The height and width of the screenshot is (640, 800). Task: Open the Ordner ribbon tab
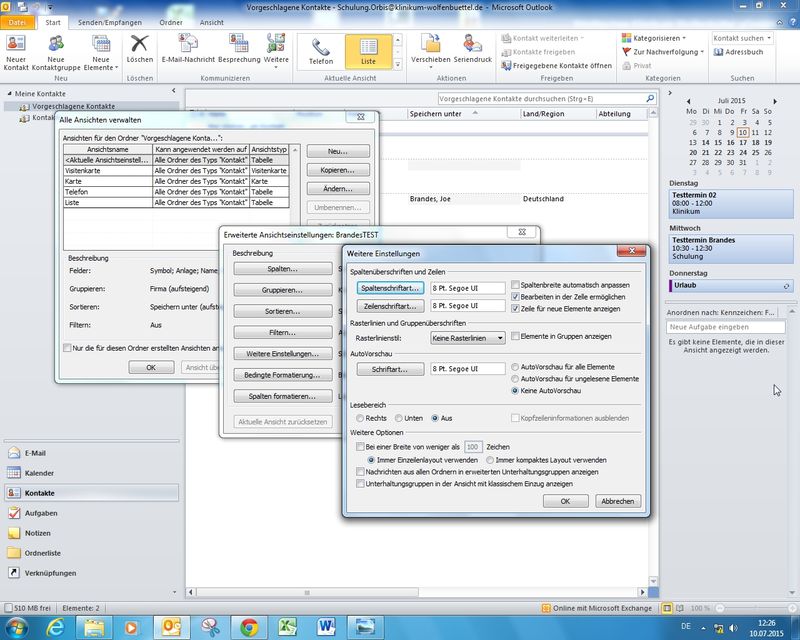171,21
